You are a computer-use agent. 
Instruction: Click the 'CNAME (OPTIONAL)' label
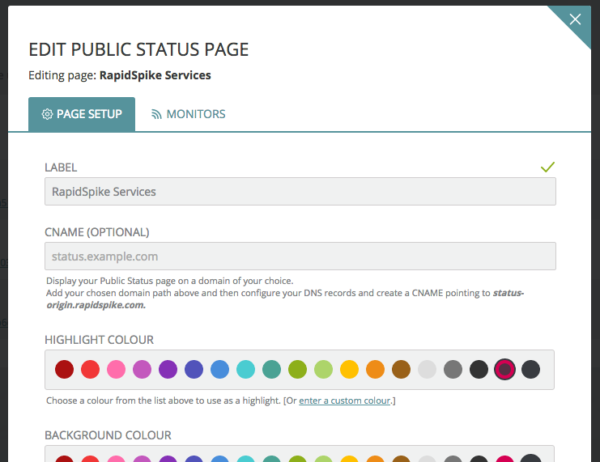(x=97, y=232)
